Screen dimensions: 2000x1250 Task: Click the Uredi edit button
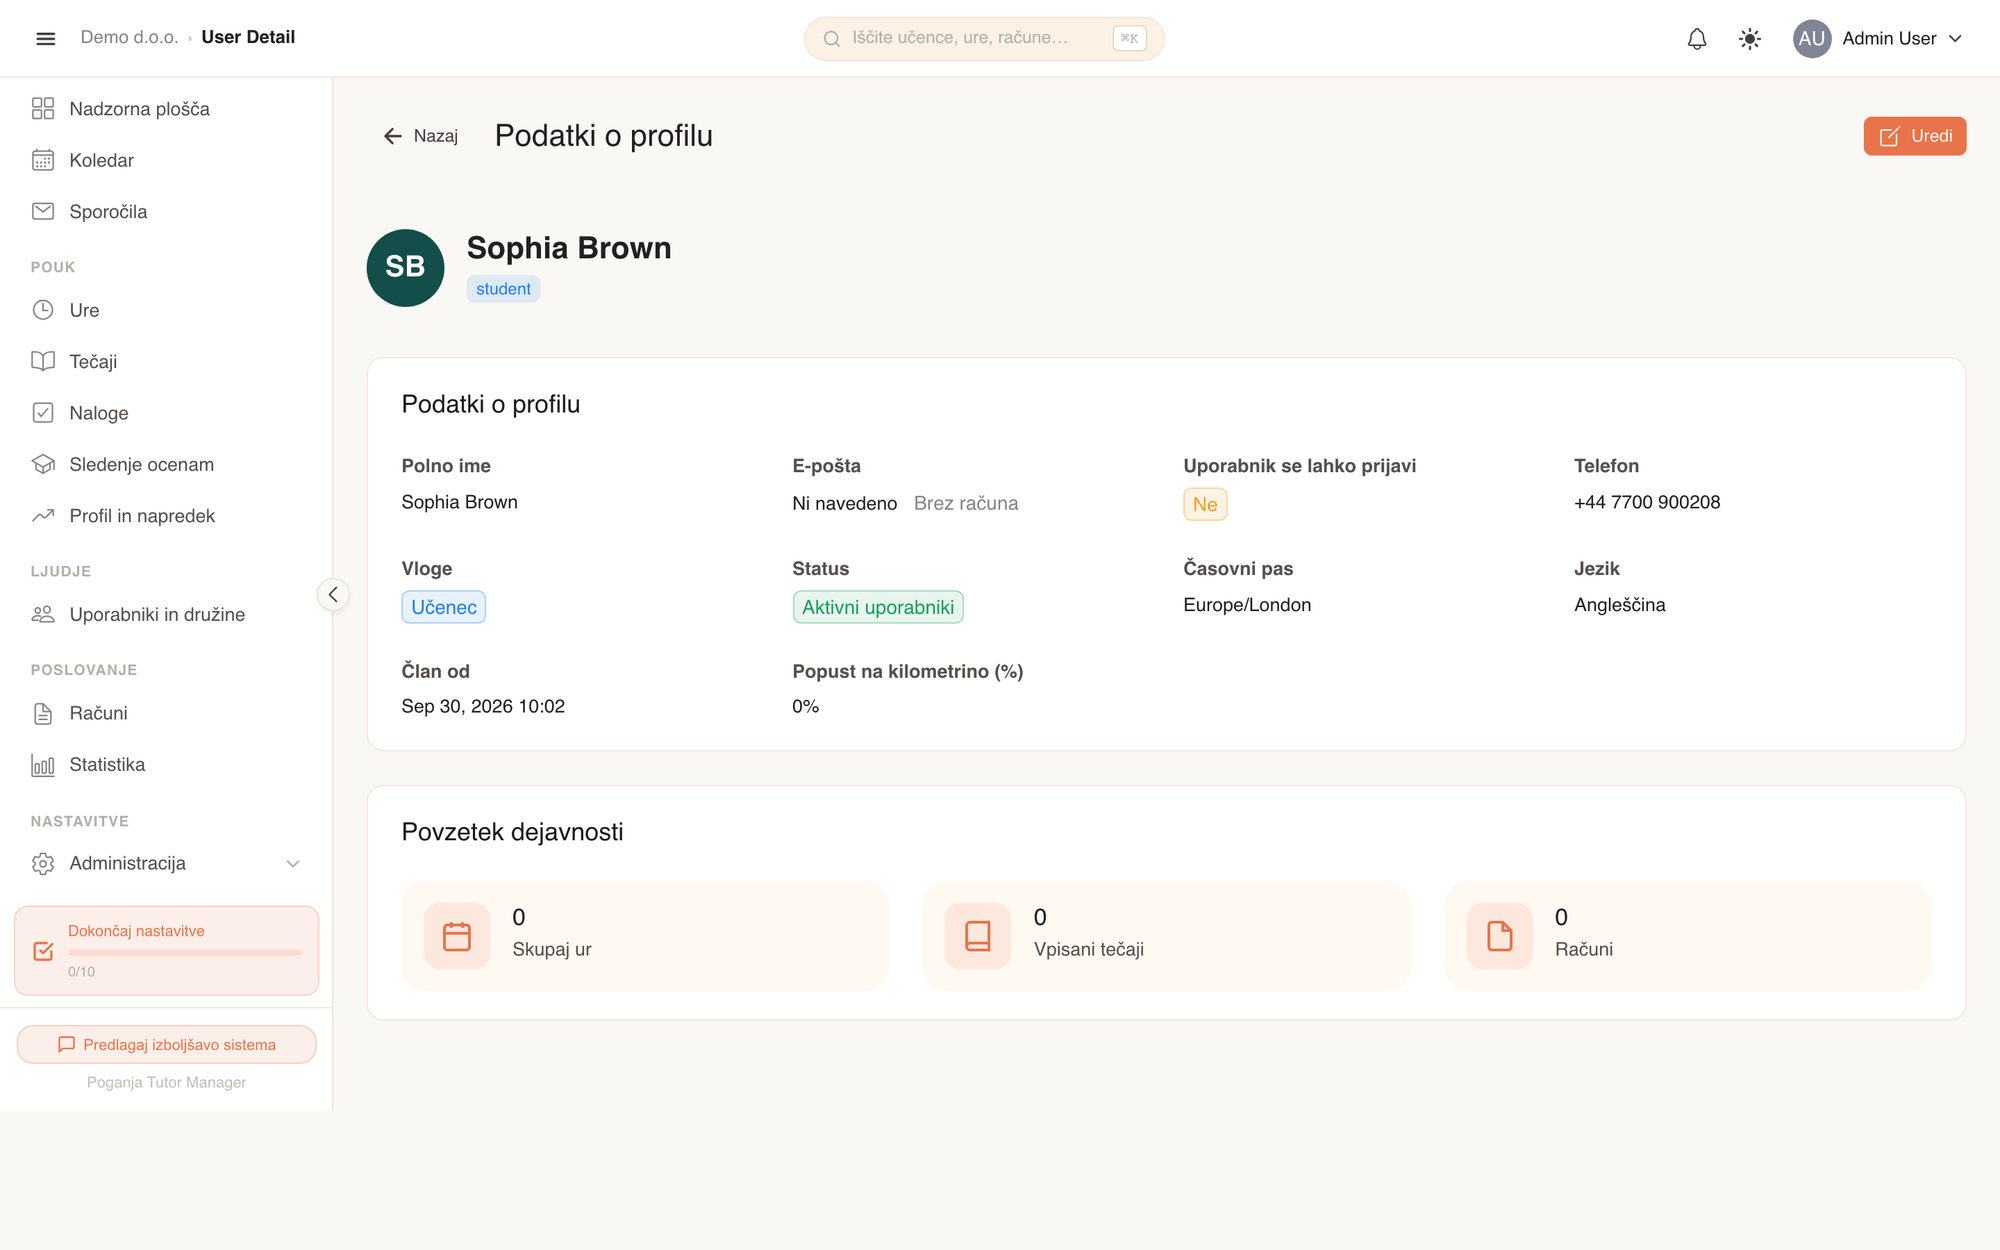(x=1914, y=136)
